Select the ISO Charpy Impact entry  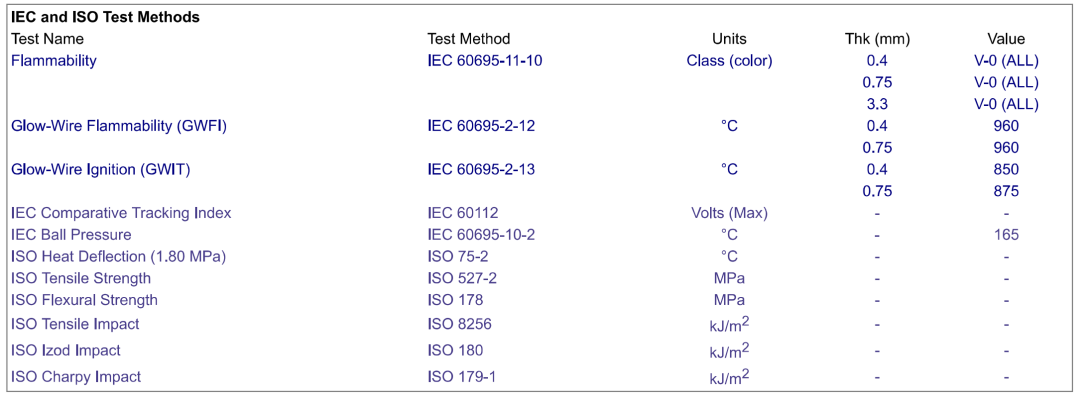click(x=76, y=377)
